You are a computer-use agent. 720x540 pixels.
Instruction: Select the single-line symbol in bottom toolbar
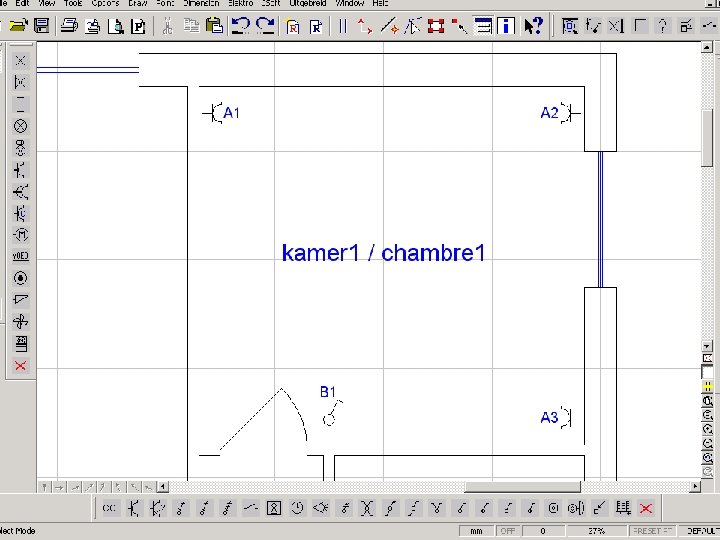(x=250, y=508)
